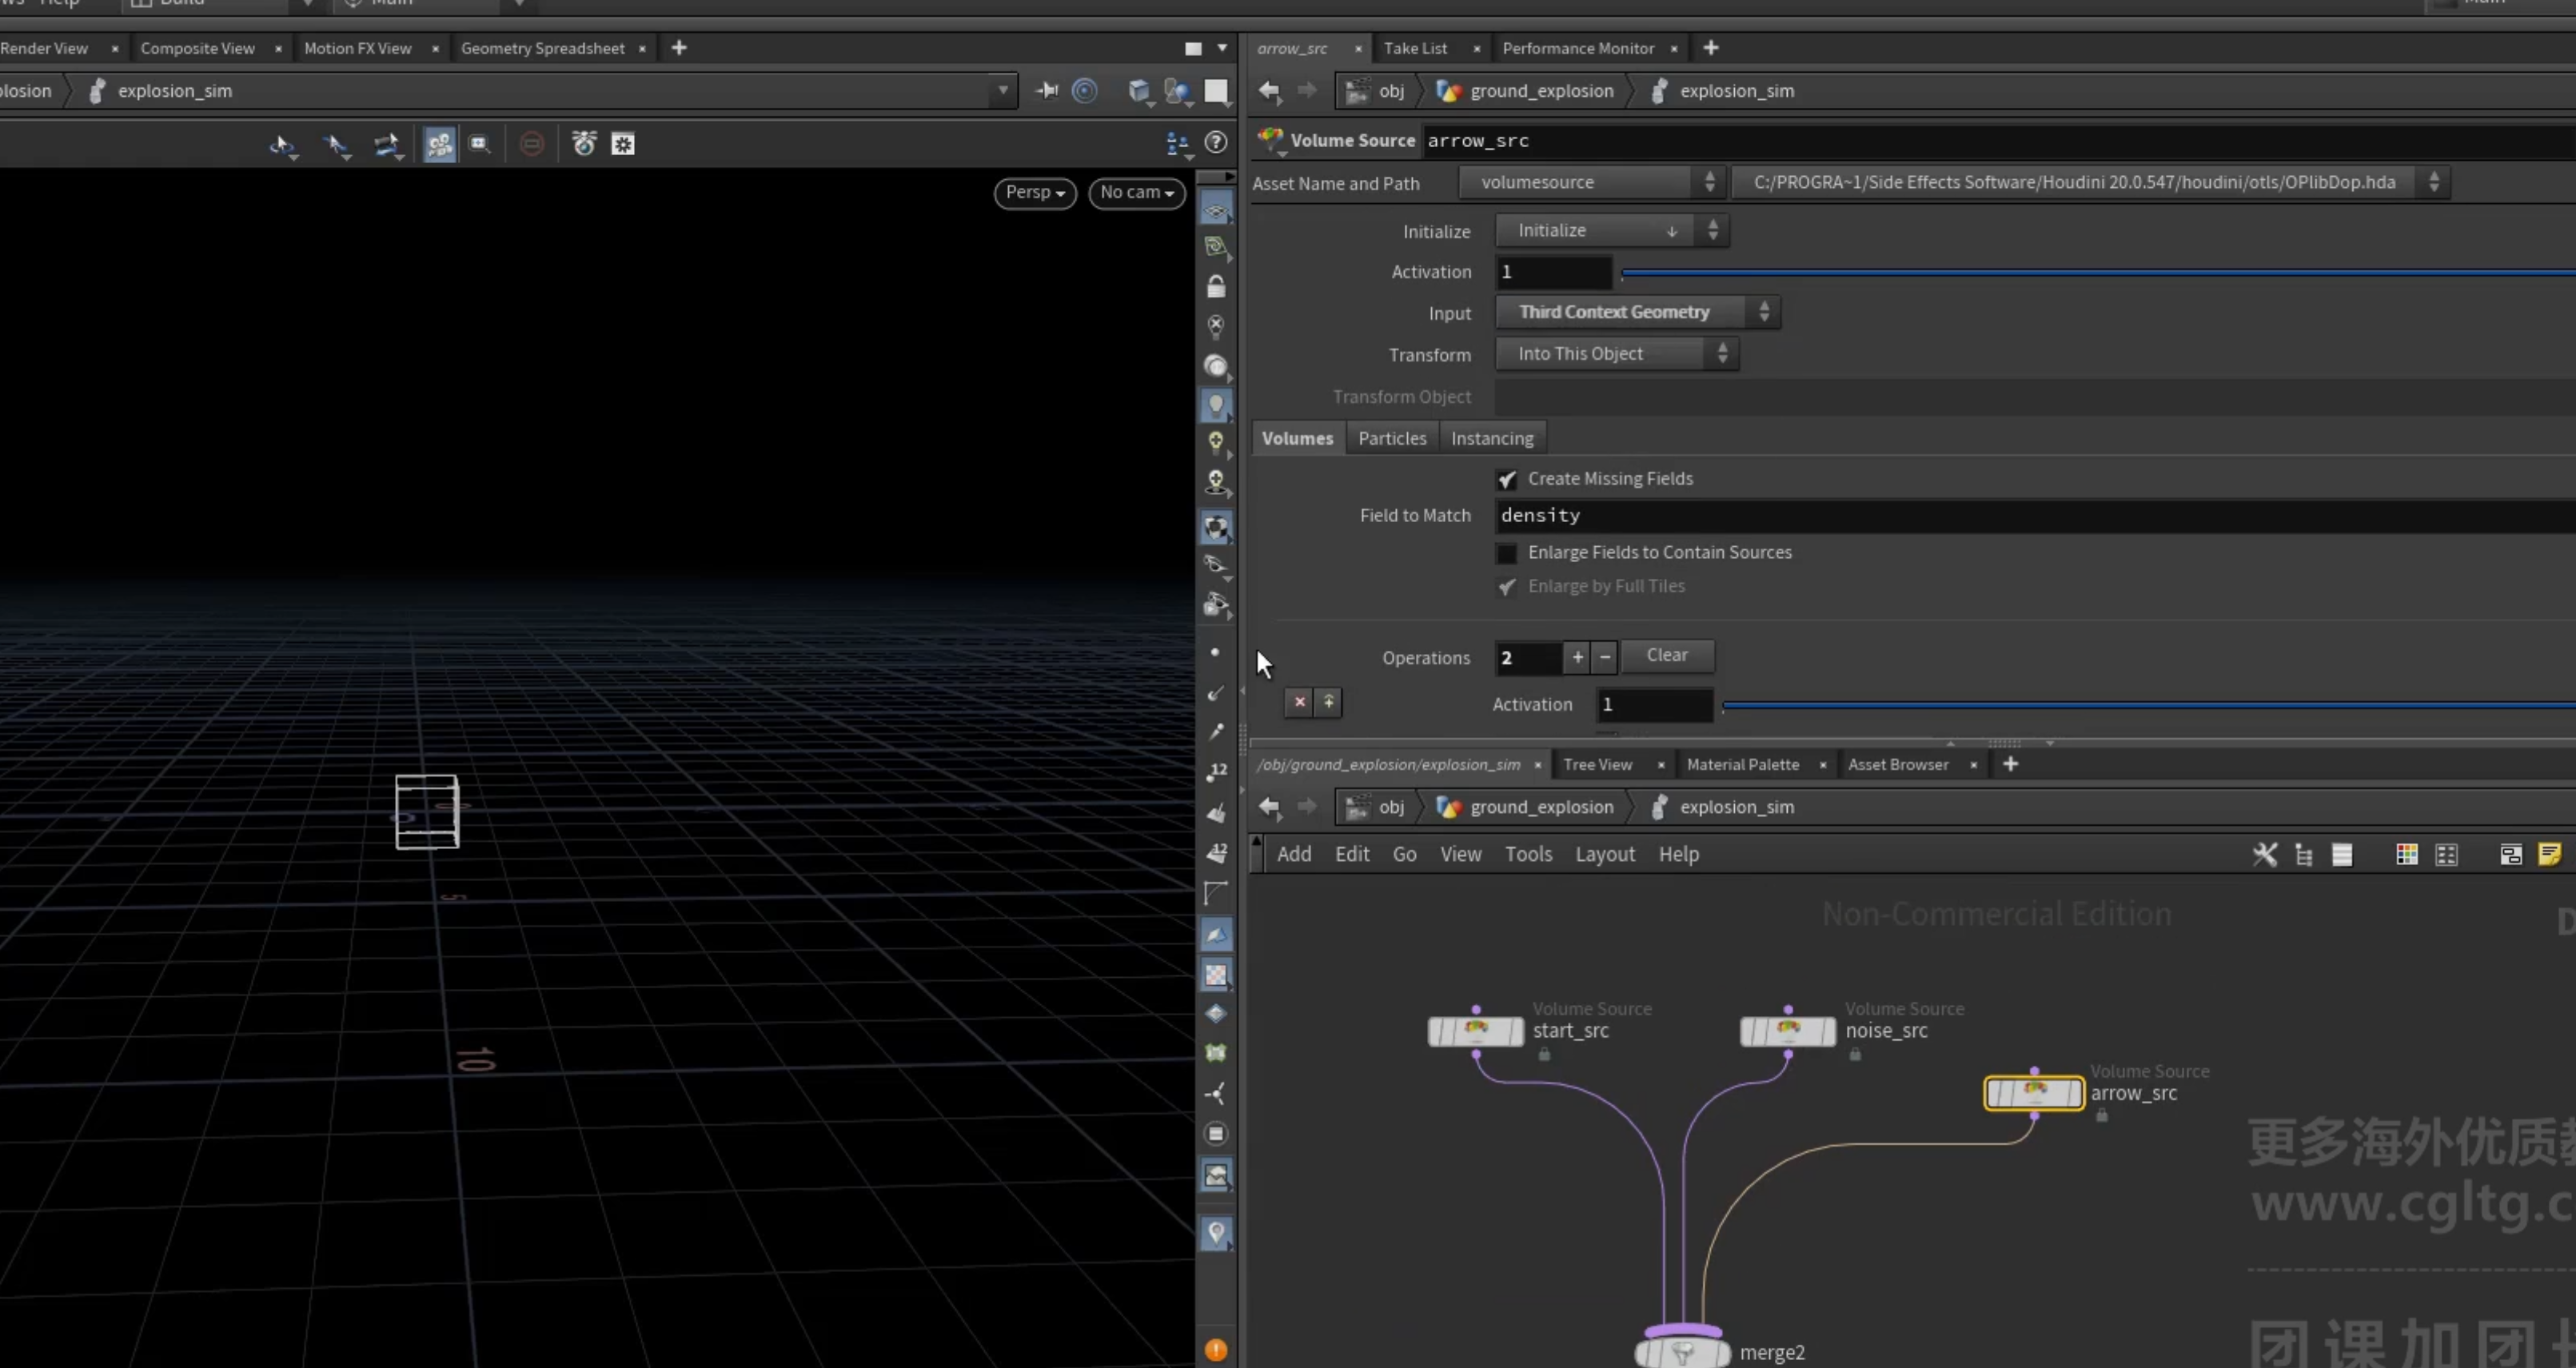Open the Tree View tab

[1597, 764]
